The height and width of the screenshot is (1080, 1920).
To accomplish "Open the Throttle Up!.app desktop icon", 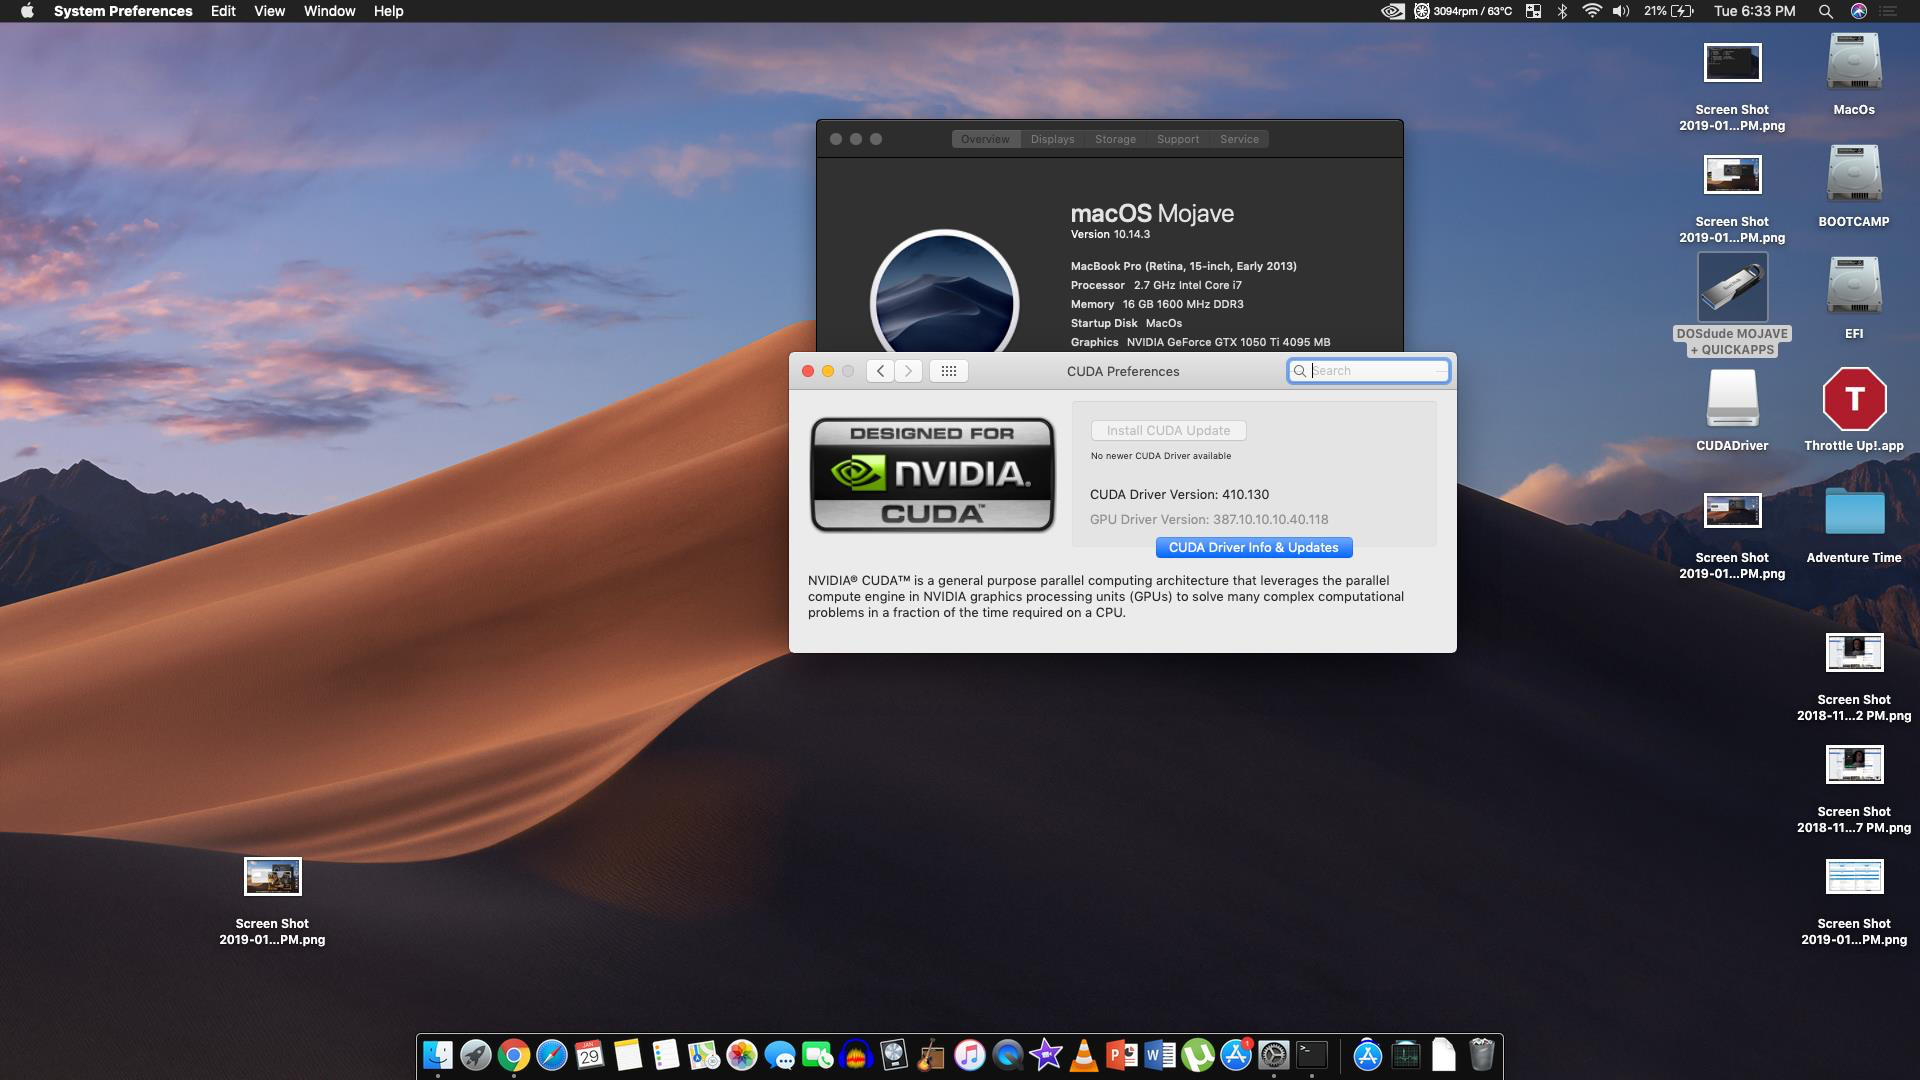I will click(1853, 399).
